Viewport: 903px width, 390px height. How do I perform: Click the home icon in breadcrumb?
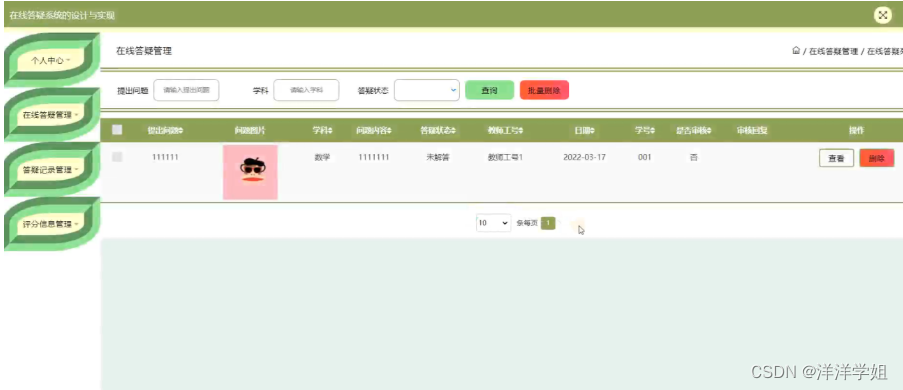coord(796,51)
